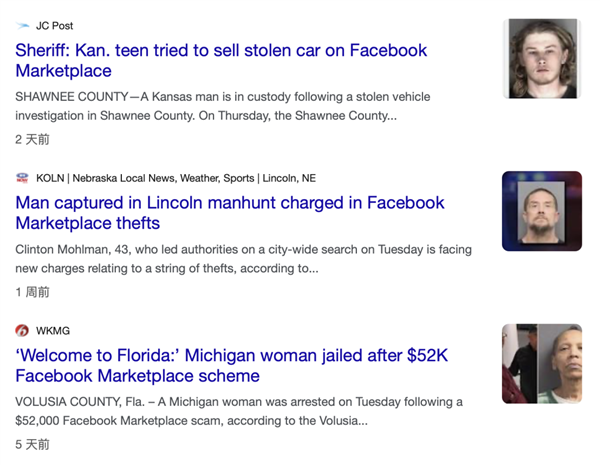Click the '5 天前' timestamp
This screenshot has height=465, width=600.
point(32,444)
